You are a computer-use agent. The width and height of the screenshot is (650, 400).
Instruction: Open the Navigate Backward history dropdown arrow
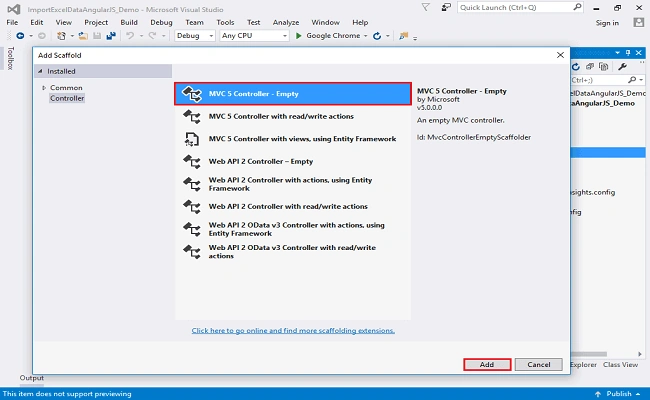pos(31,36)
